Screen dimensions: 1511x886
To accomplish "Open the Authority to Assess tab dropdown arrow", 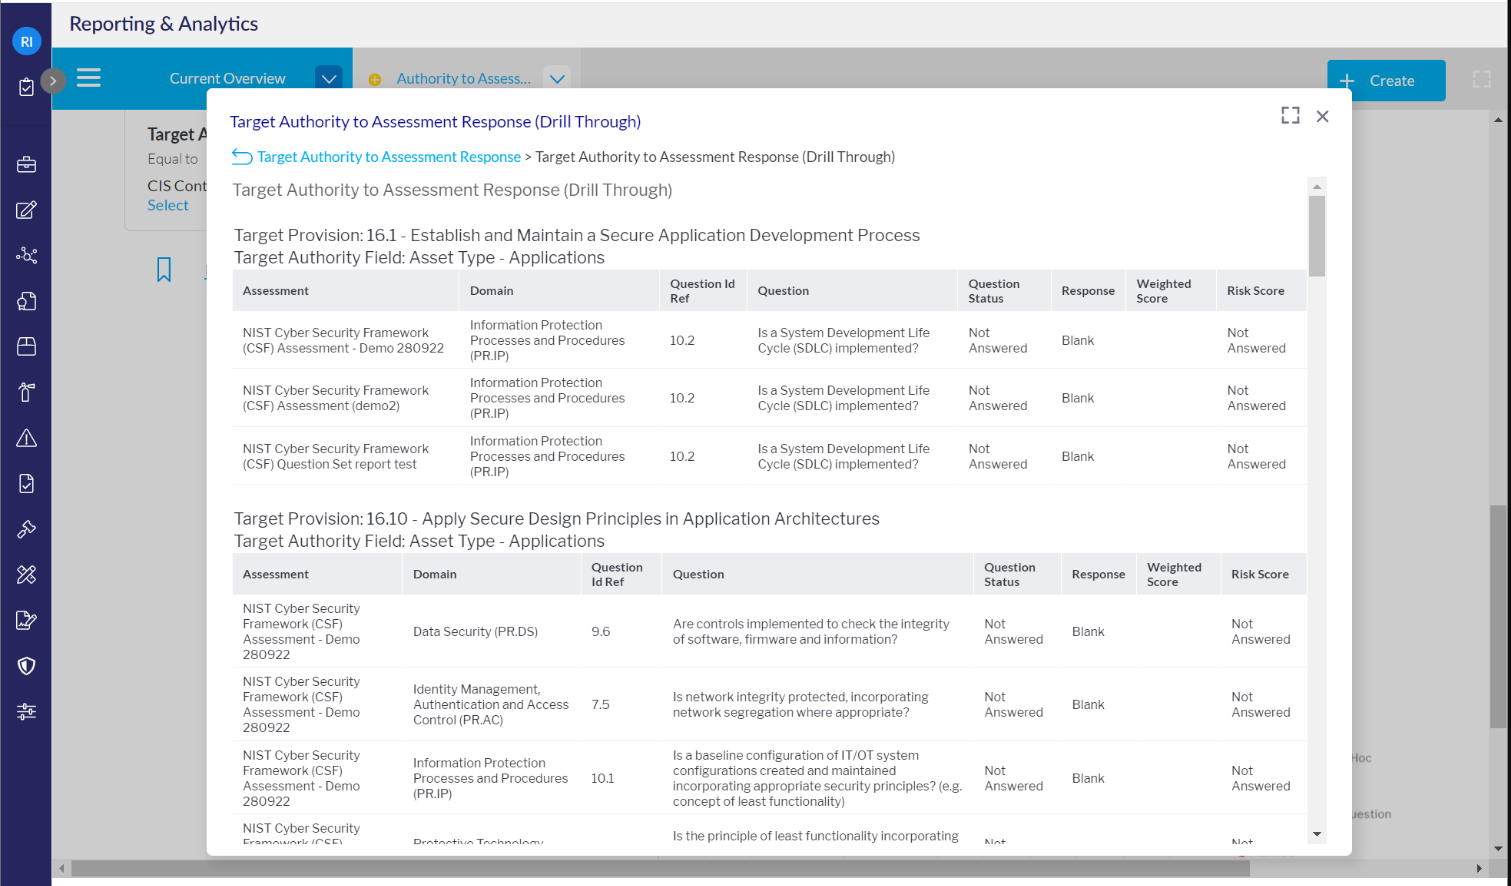I will (557, 79).
